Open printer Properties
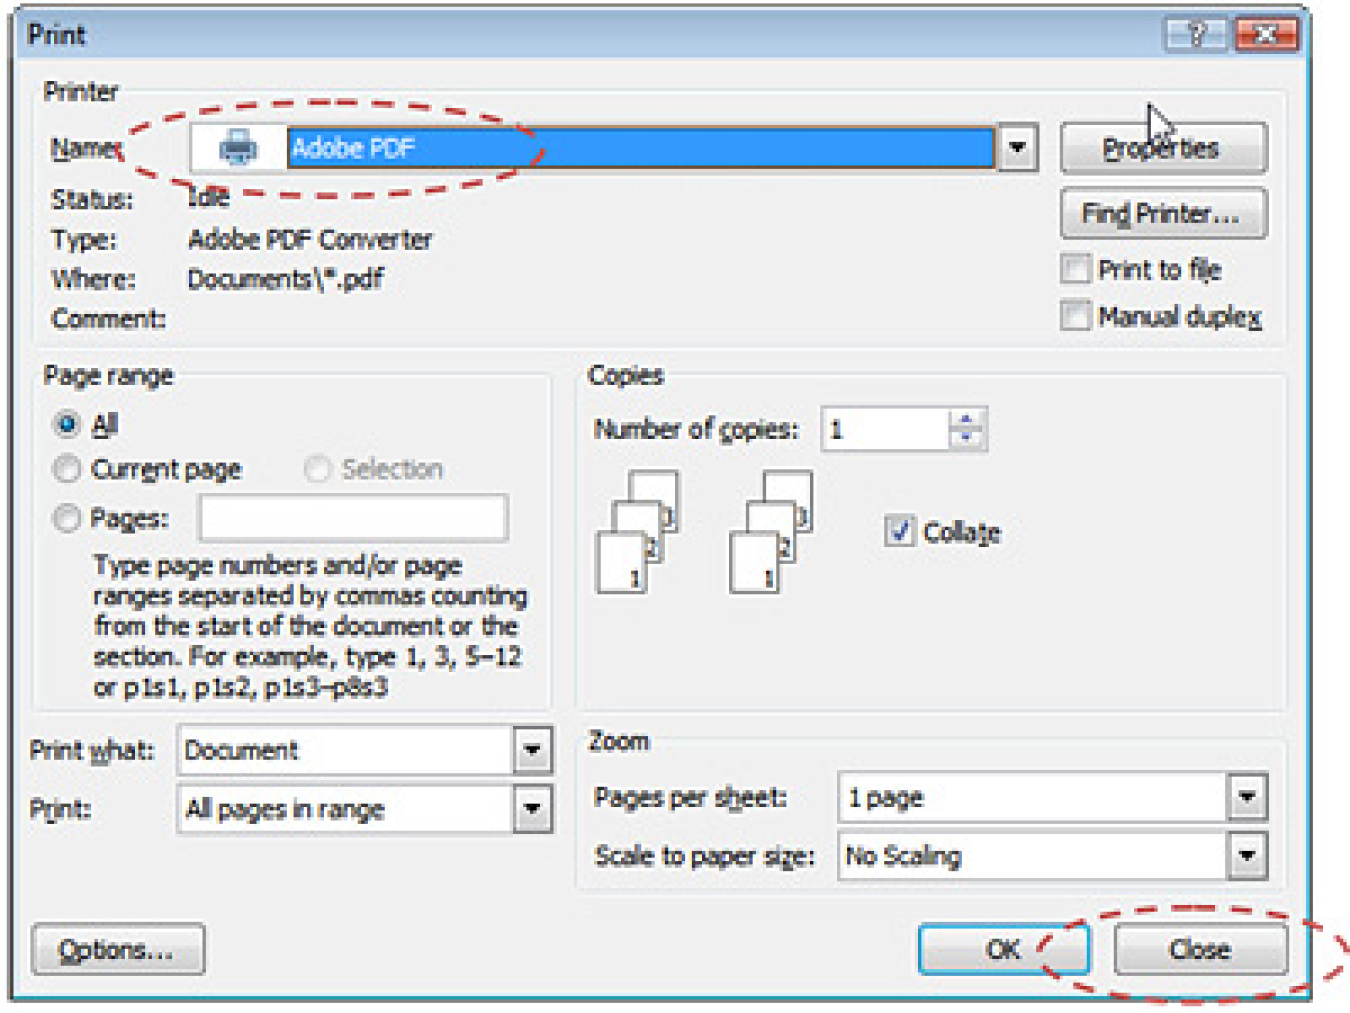 click(1163, 148)
